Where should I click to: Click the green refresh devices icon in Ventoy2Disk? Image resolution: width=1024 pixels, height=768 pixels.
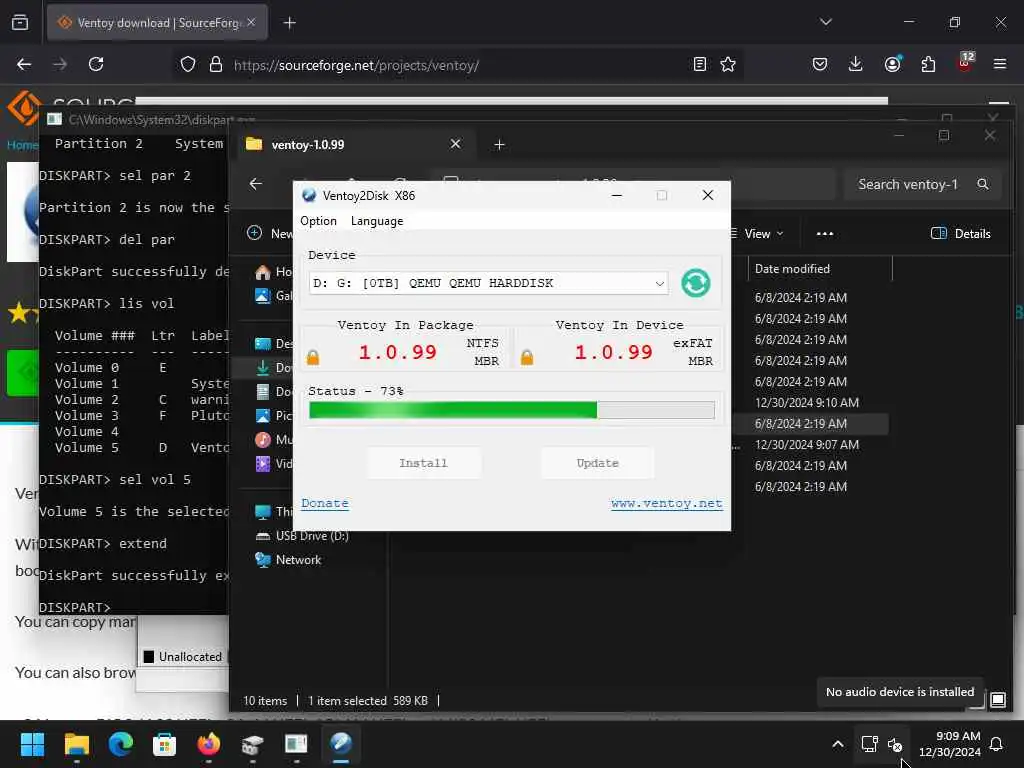(696, 283)
